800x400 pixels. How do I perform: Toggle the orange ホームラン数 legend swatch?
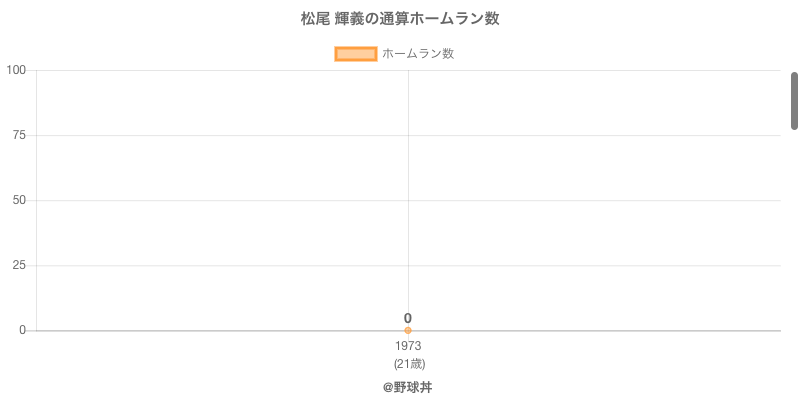tap(355, 54)
